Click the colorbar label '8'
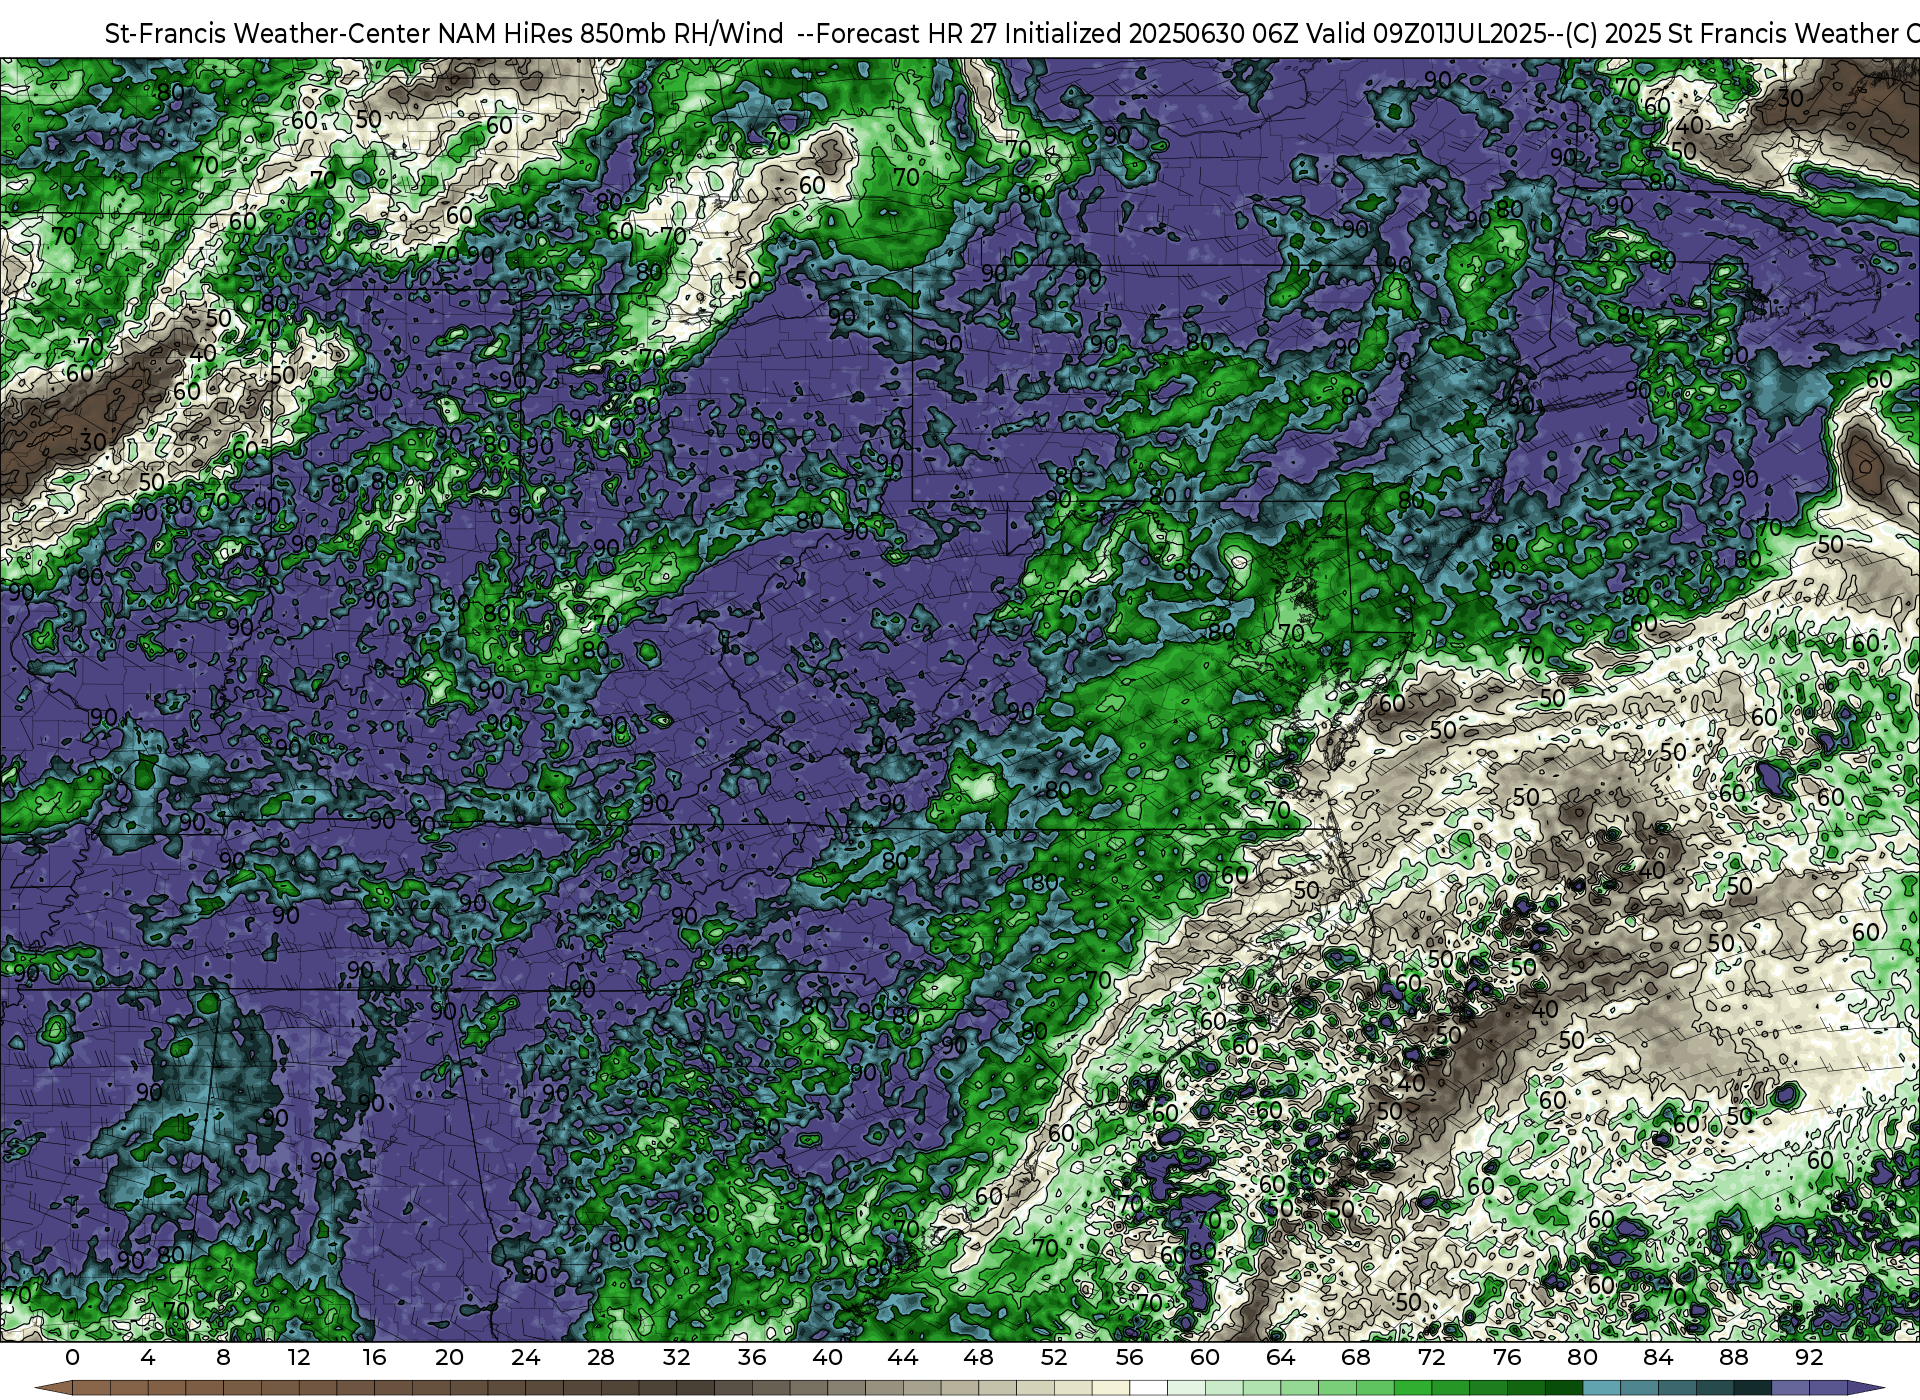 [223, 1357]
